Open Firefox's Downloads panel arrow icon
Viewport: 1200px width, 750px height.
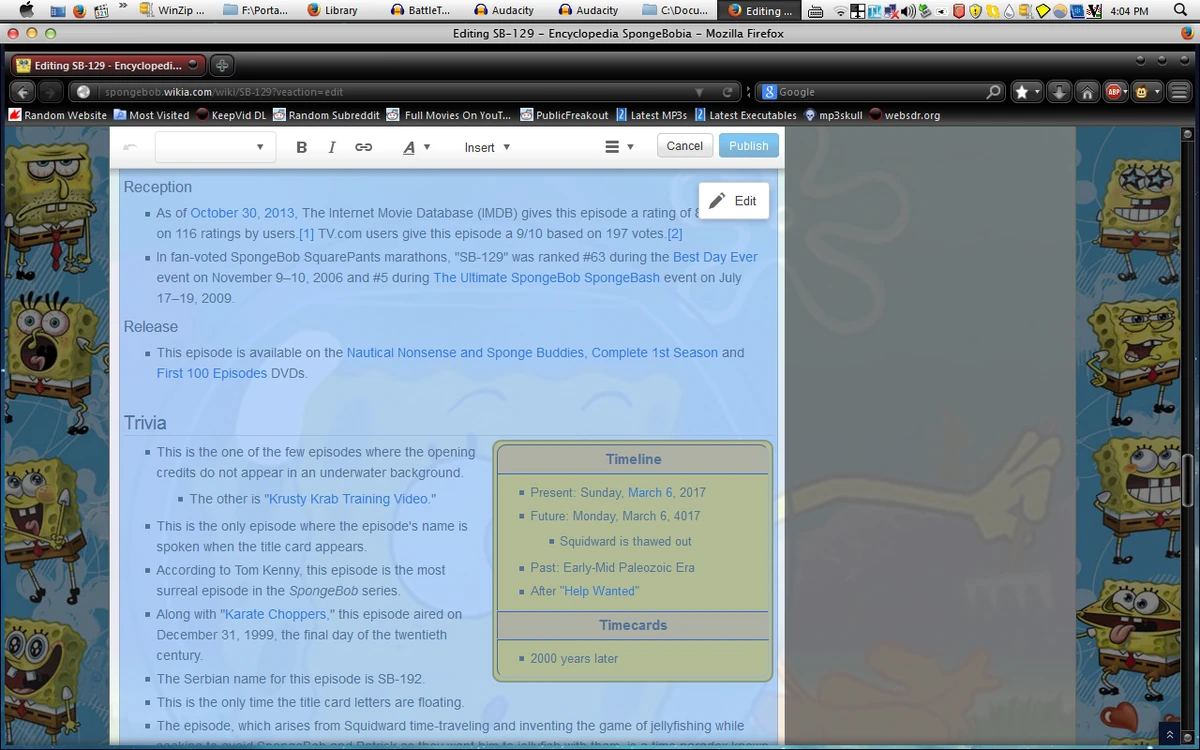1059,91
